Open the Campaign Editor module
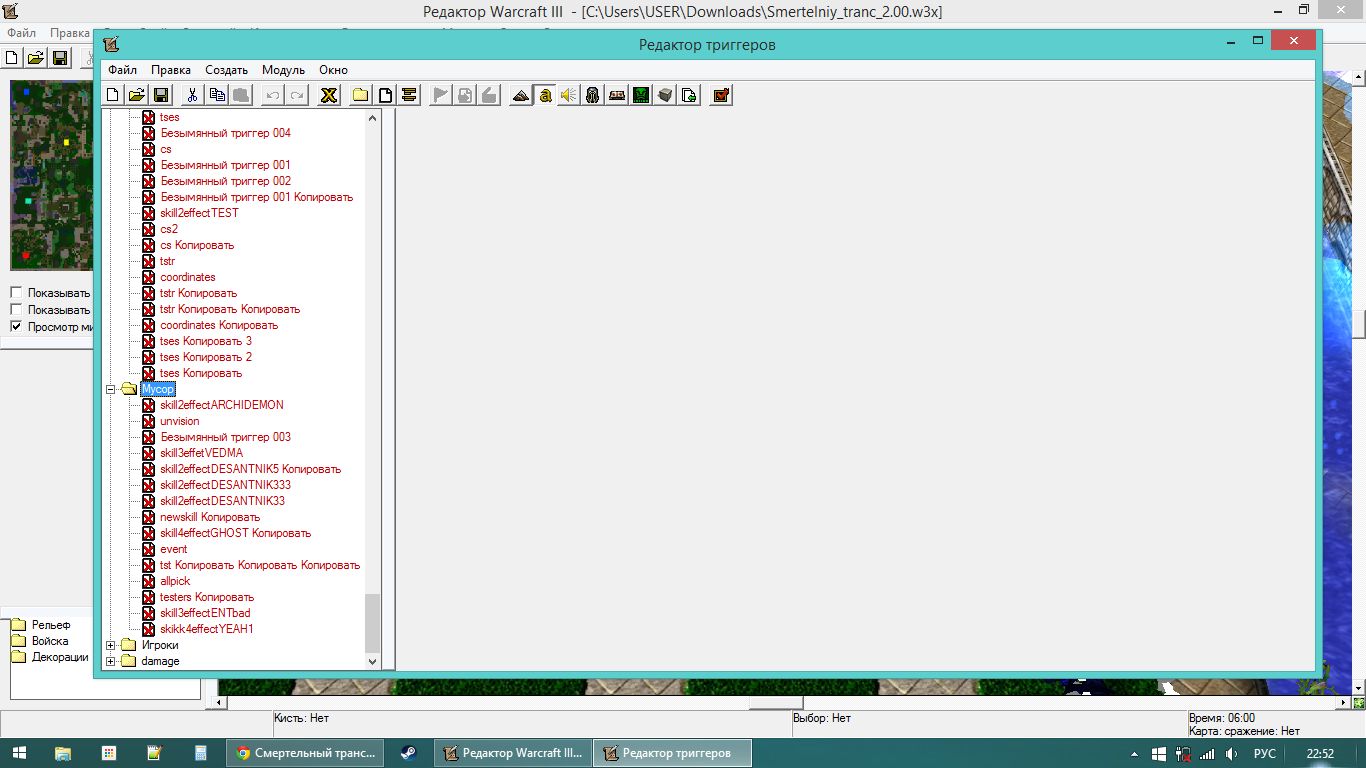This screenshot has width=1366, height=768. 616,95
